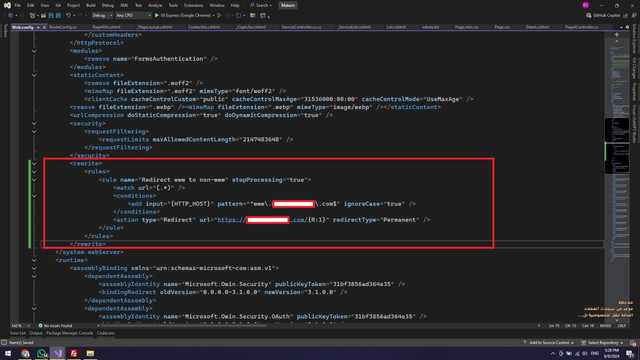Click ENG language indicator in system tray
Image resolution: width=640 pixels, height=360 pixels.
pos(595,353)
